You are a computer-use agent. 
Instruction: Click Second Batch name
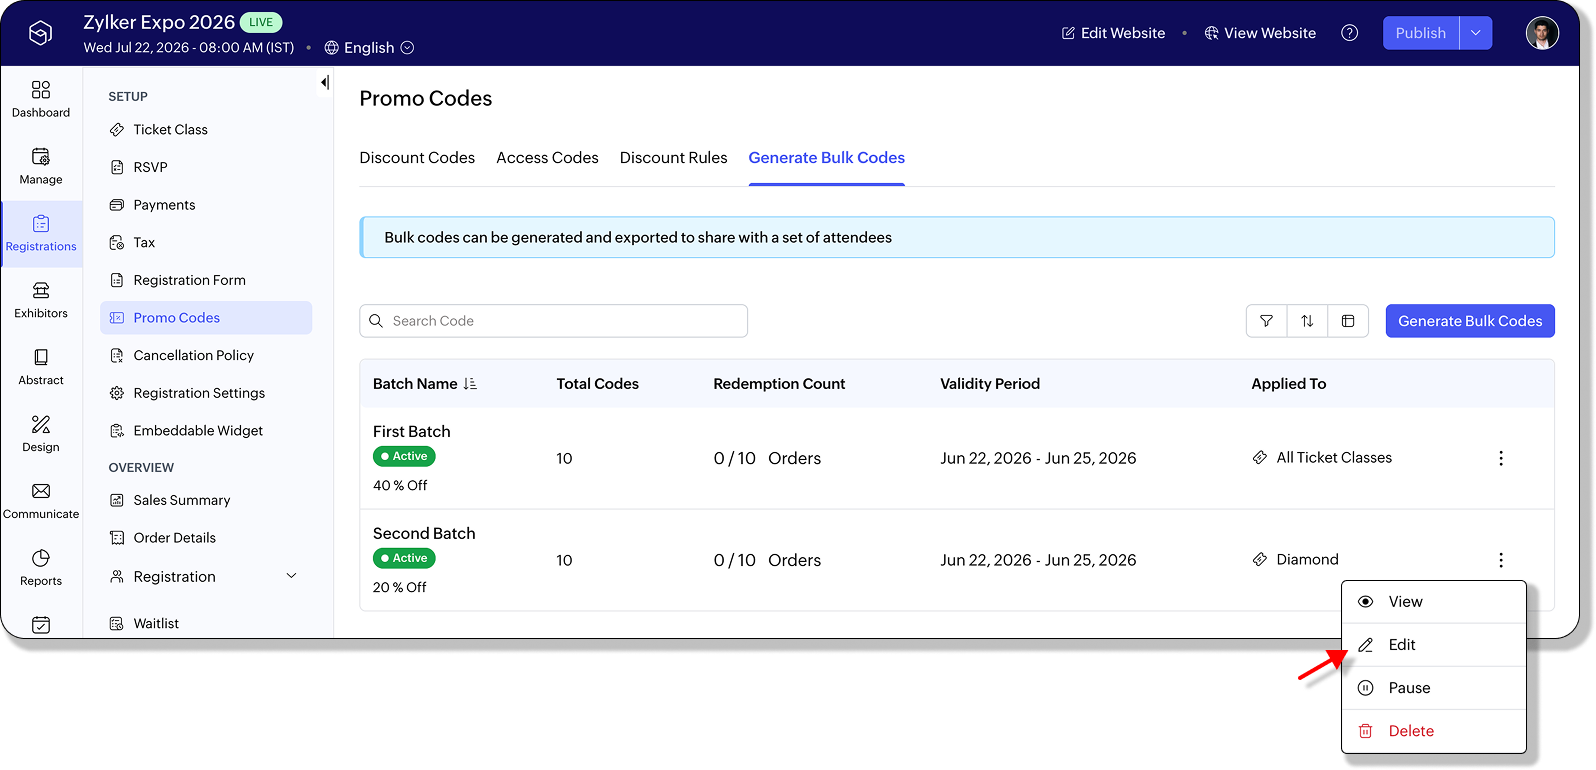(x=424, y=534)
